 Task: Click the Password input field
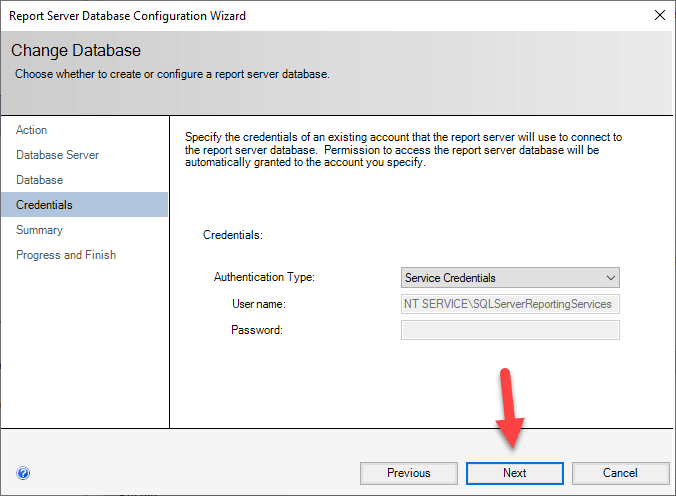point(510,330)
